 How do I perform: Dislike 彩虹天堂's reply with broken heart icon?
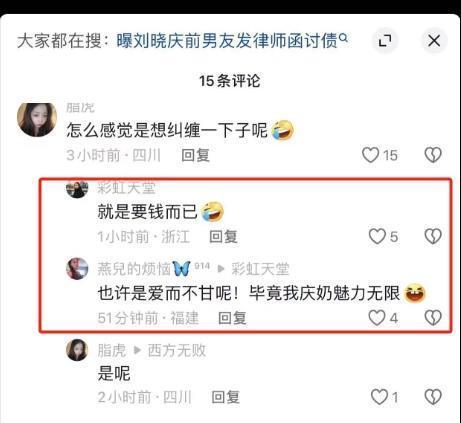pos(433,236)
